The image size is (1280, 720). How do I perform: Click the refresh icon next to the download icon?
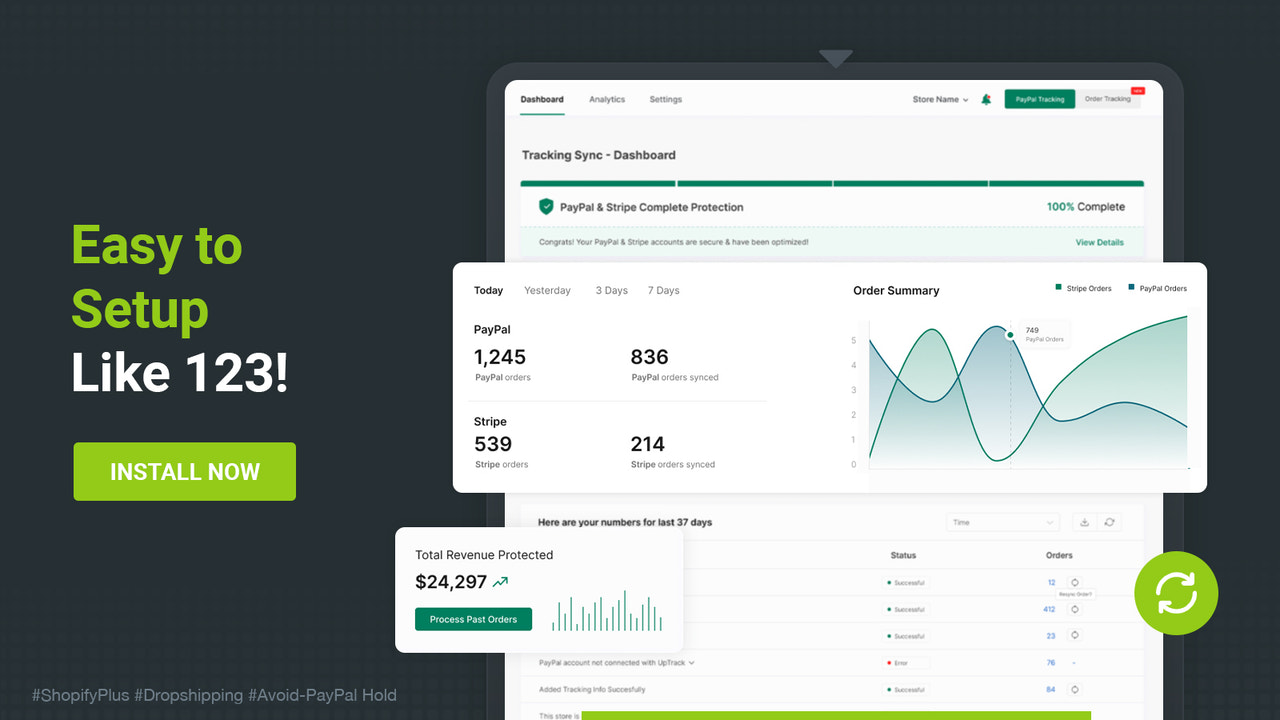1107,522
